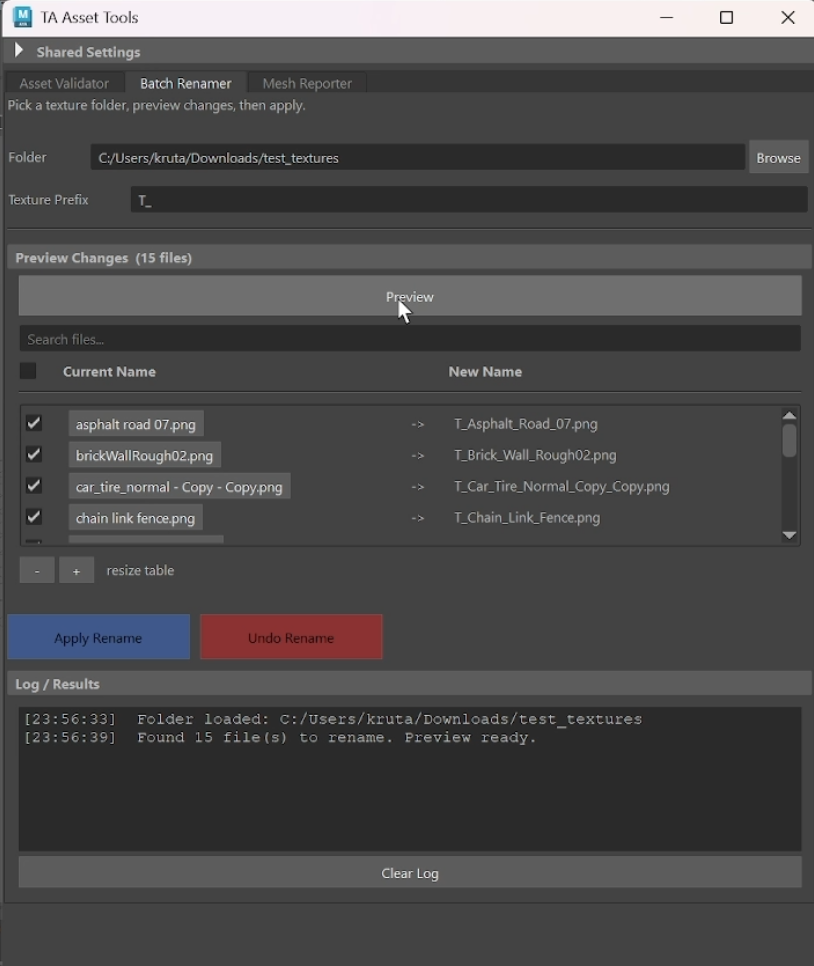The width and height of the screenshot is (814, 966).
Task: Click the Texture Prefix input field
Action: (469, 200)
